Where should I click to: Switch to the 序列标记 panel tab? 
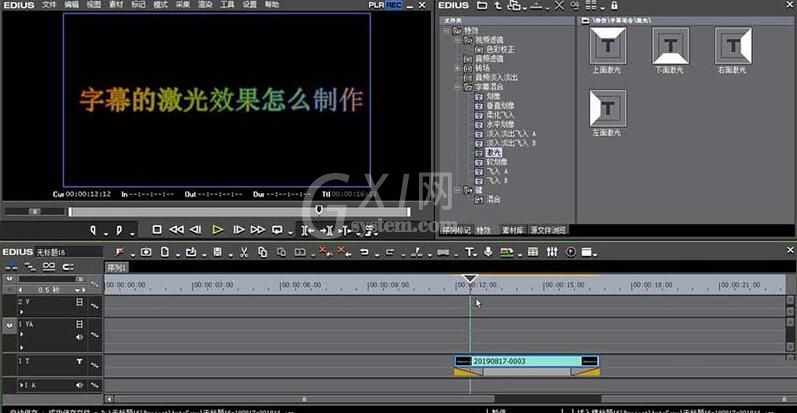coord(456,230)
